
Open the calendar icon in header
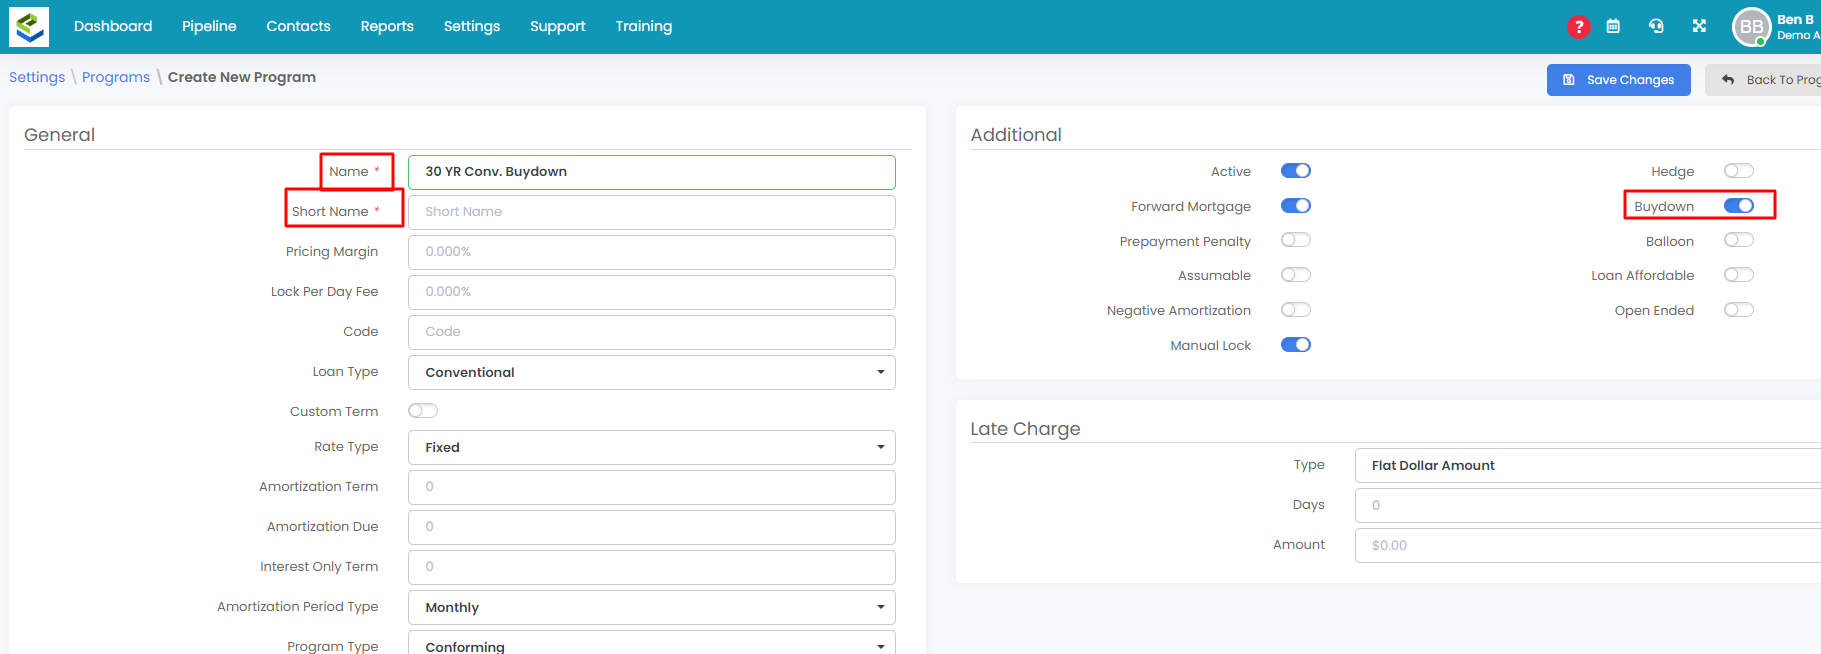1613,27
